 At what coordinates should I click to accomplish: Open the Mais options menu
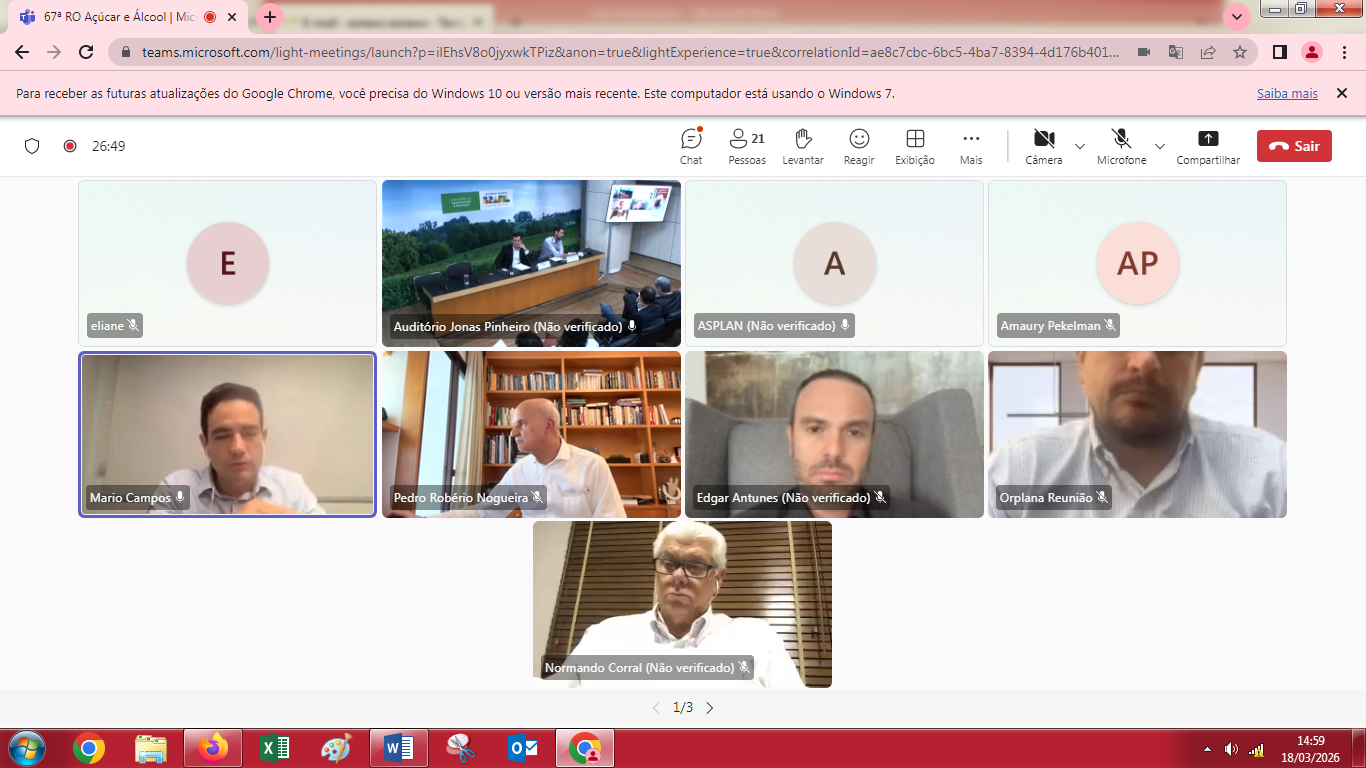pos(971,146)
